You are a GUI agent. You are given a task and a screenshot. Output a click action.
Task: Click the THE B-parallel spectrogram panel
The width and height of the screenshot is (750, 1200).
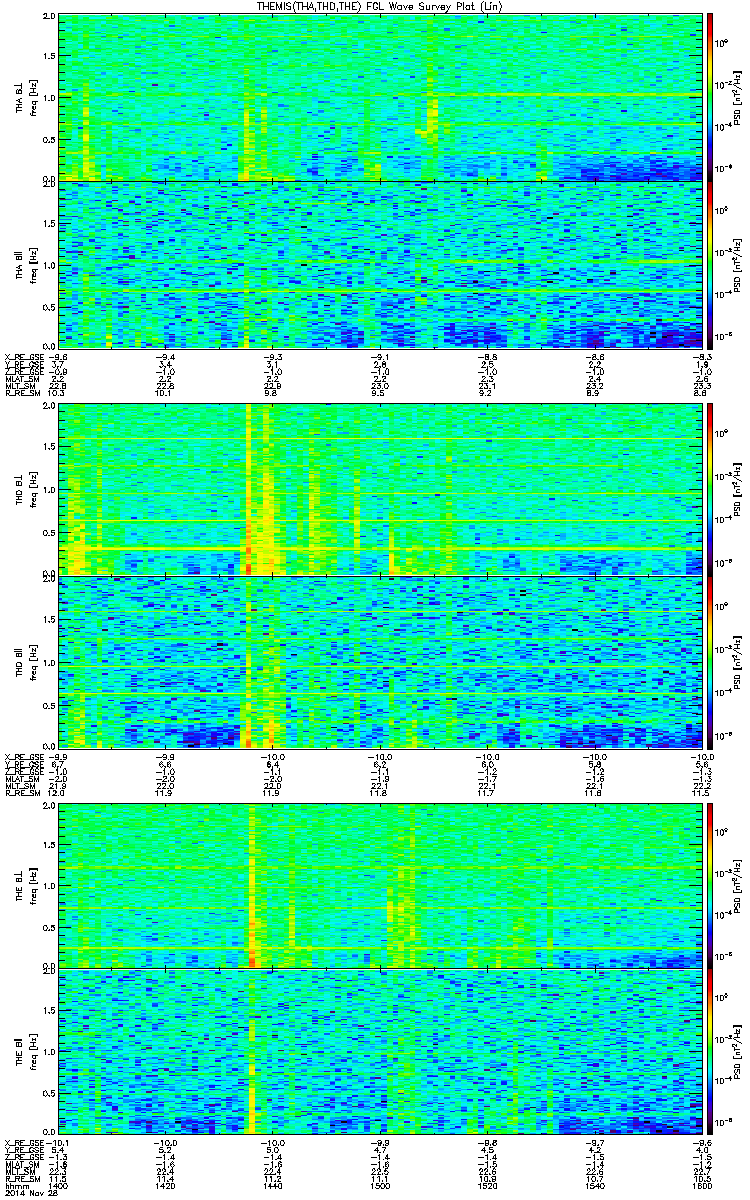coord(380,1051)
